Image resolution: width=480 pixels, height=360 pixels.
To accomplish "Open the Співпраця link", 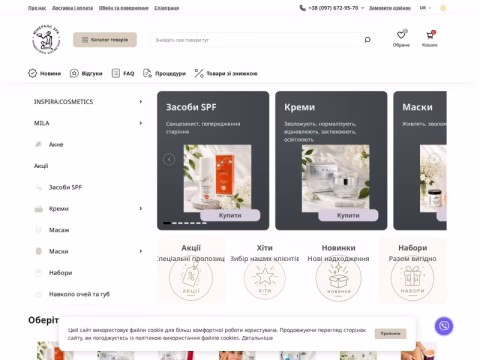I will (167, 8).
